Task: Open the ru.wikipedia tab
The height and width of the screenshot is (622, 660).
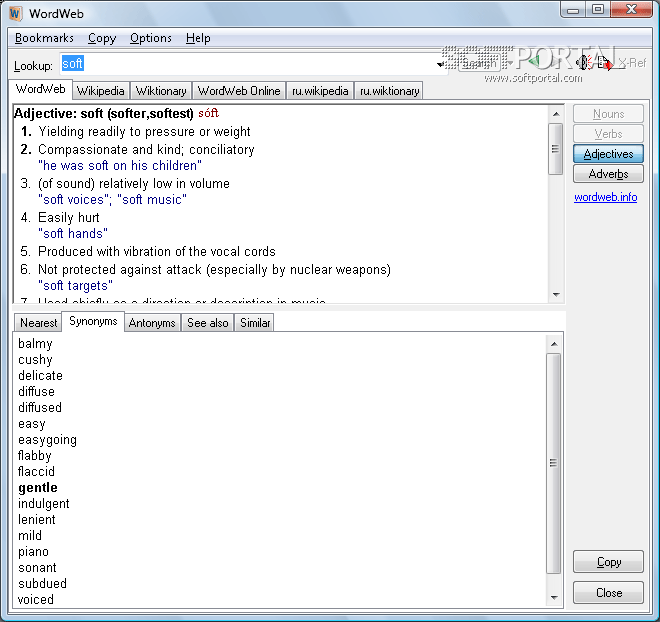Action: (320, 91)
